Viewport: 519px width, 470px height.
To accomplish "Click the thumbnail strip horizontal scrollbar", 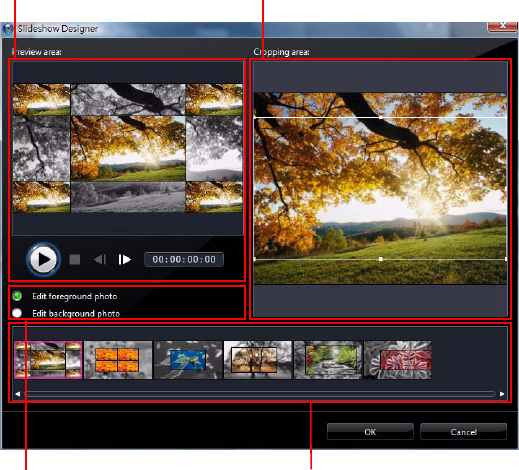I will pos(260,394).
